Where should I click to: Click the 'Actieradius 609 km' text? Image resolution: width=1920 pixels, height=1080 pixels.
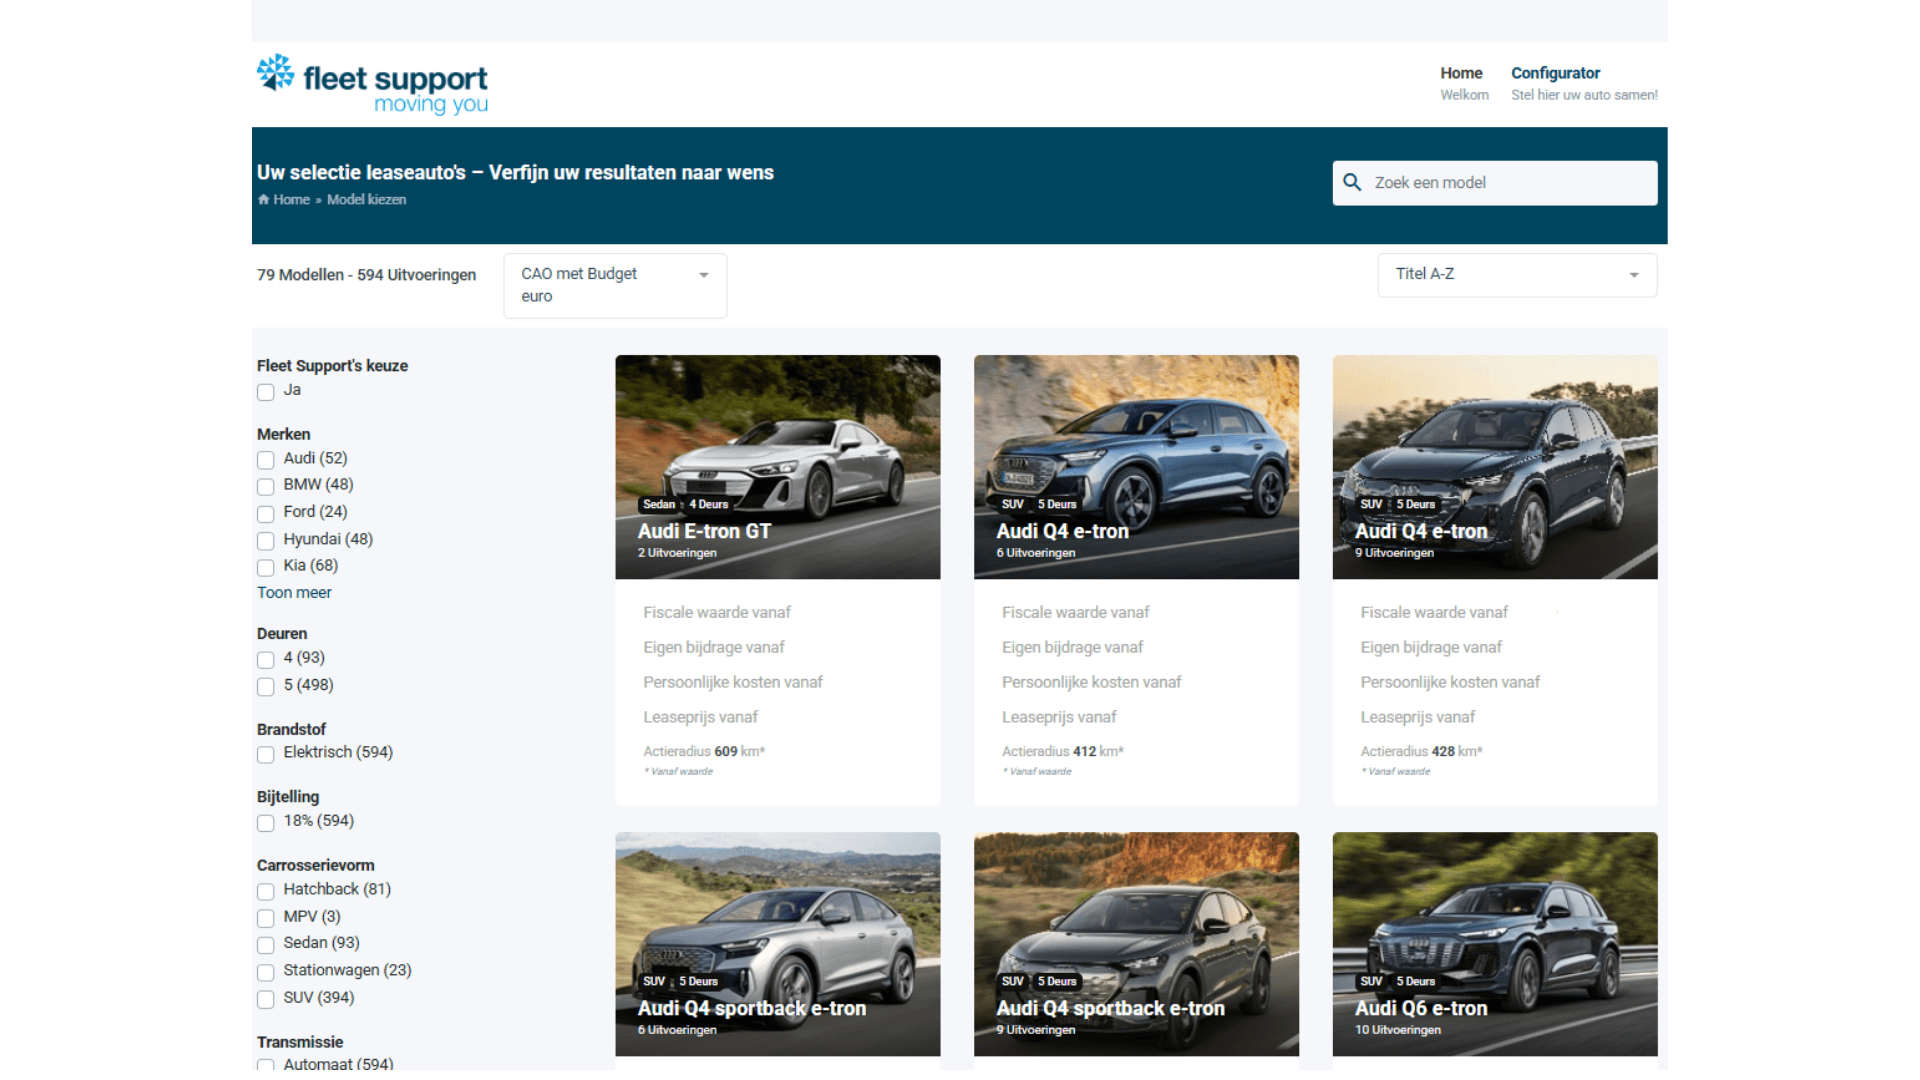click(x=704, y=751)
